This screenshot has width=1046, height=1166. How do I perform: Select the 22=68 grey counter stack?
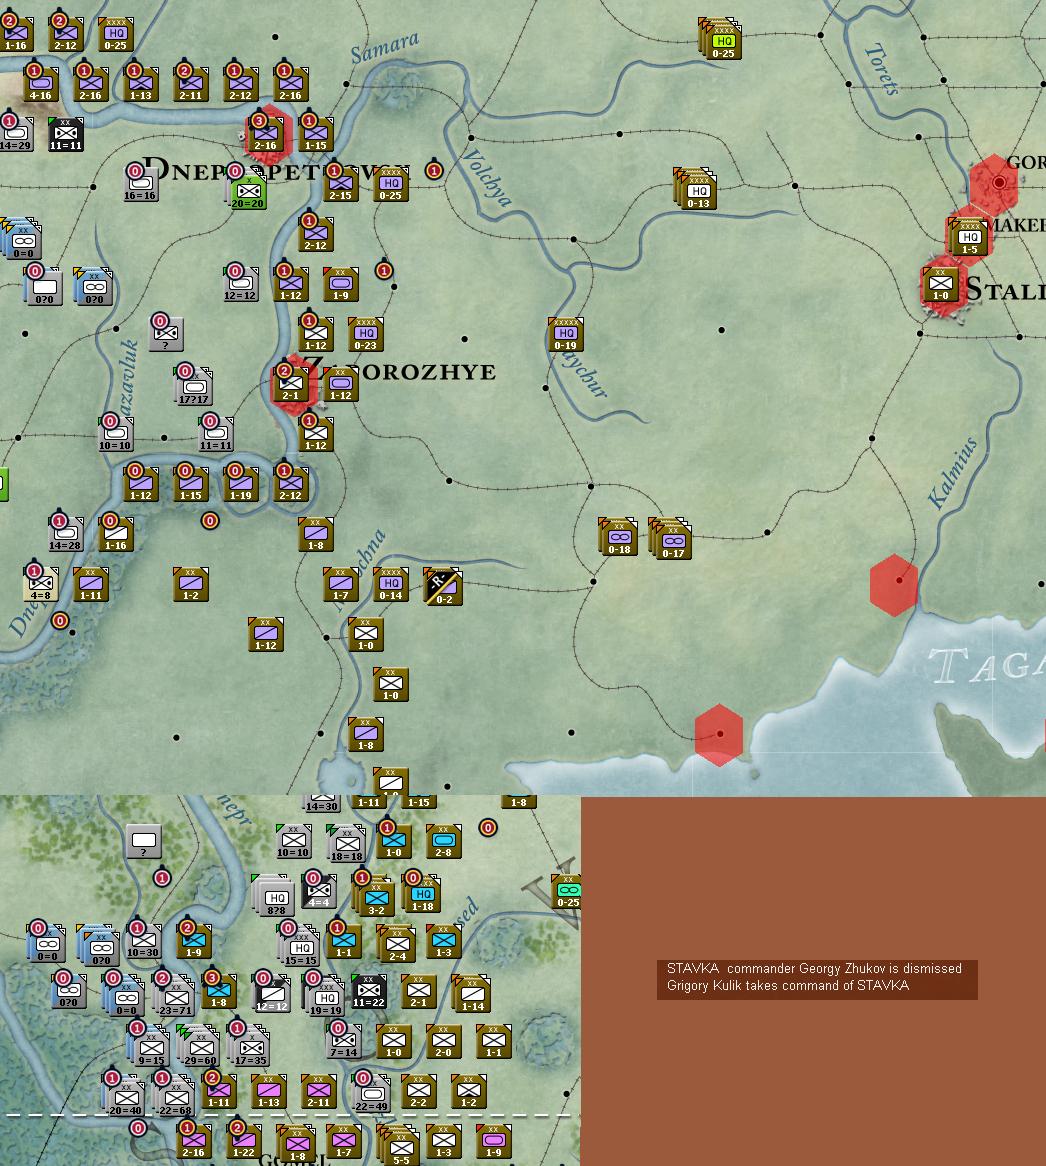click(x=175, y=1098)
